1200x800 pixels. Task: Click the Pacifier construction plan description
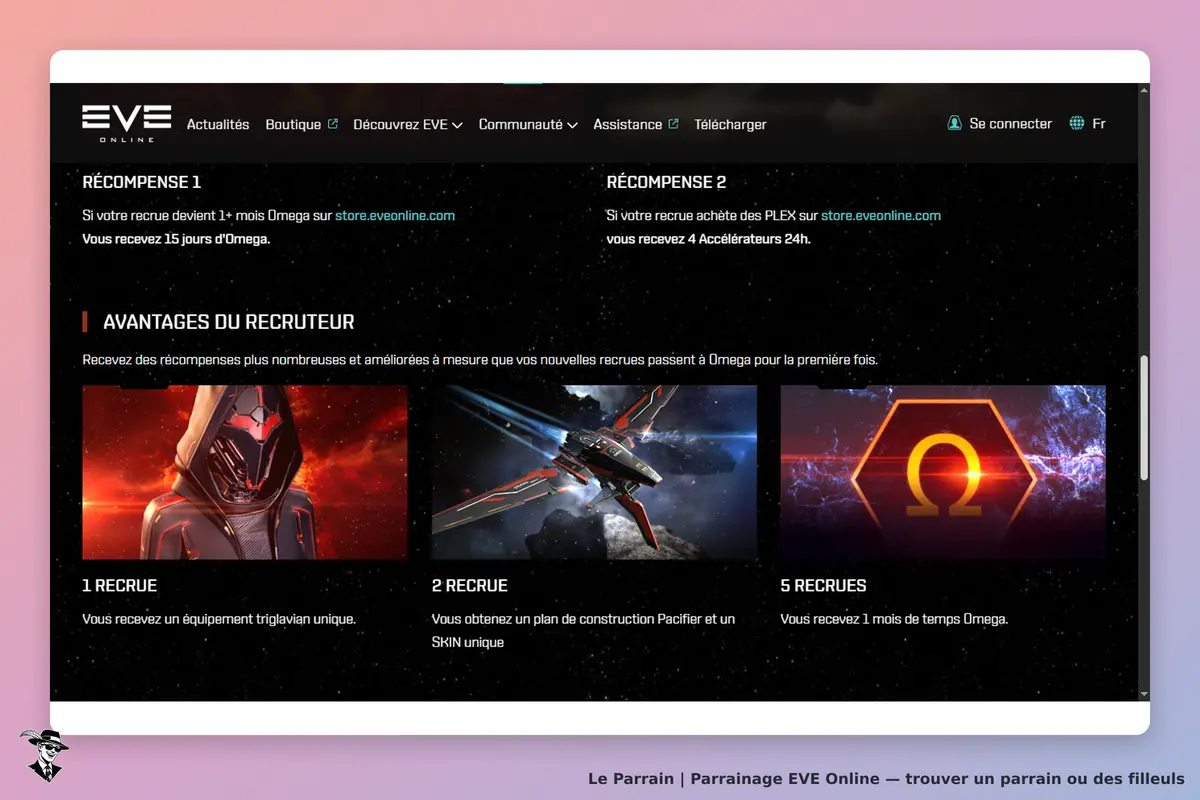584,630
